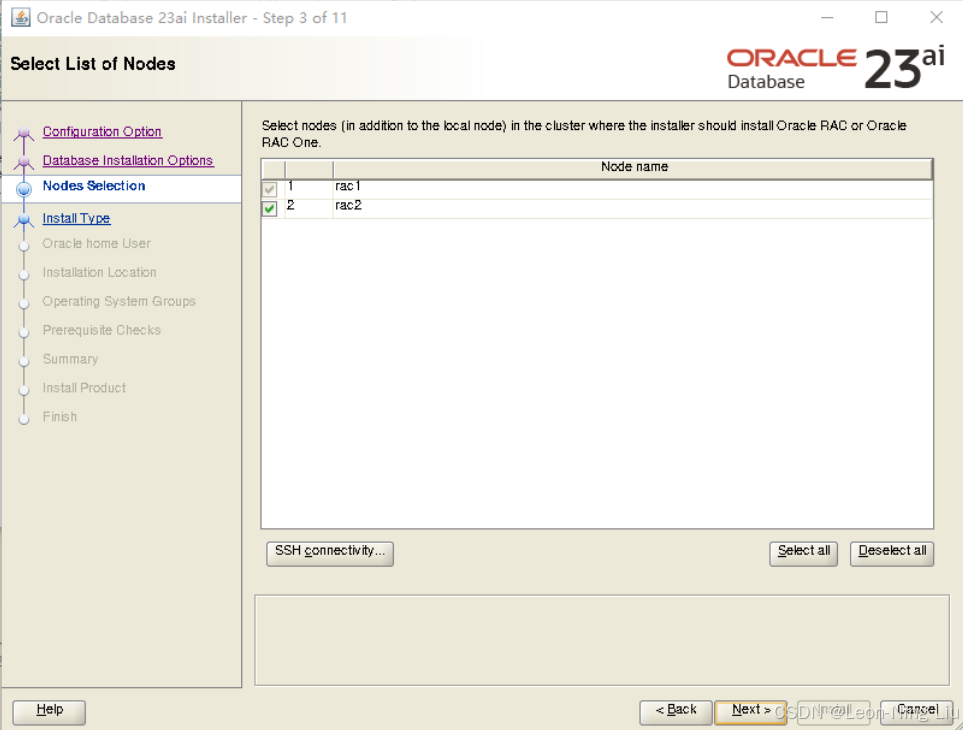This screenshot has height=730, width=963.
Task: Go to Database Installation Options step
Action: click(x=128, y=160)
